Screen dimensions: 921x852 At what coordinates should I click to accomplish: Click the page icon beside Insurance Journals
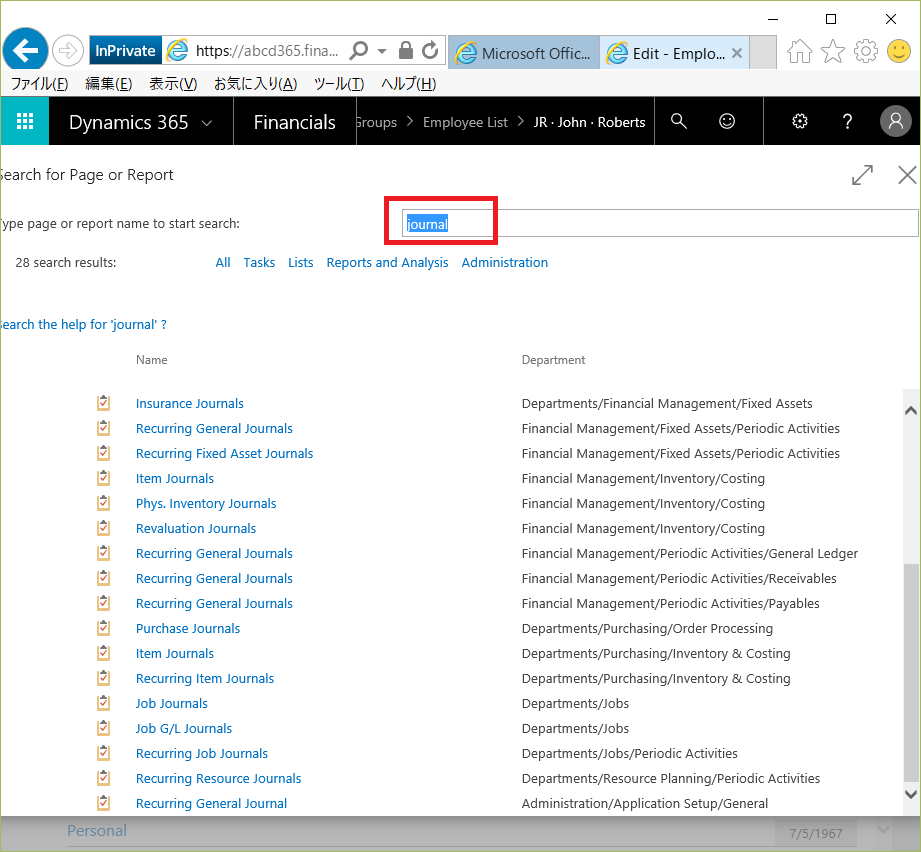[103, 403]
